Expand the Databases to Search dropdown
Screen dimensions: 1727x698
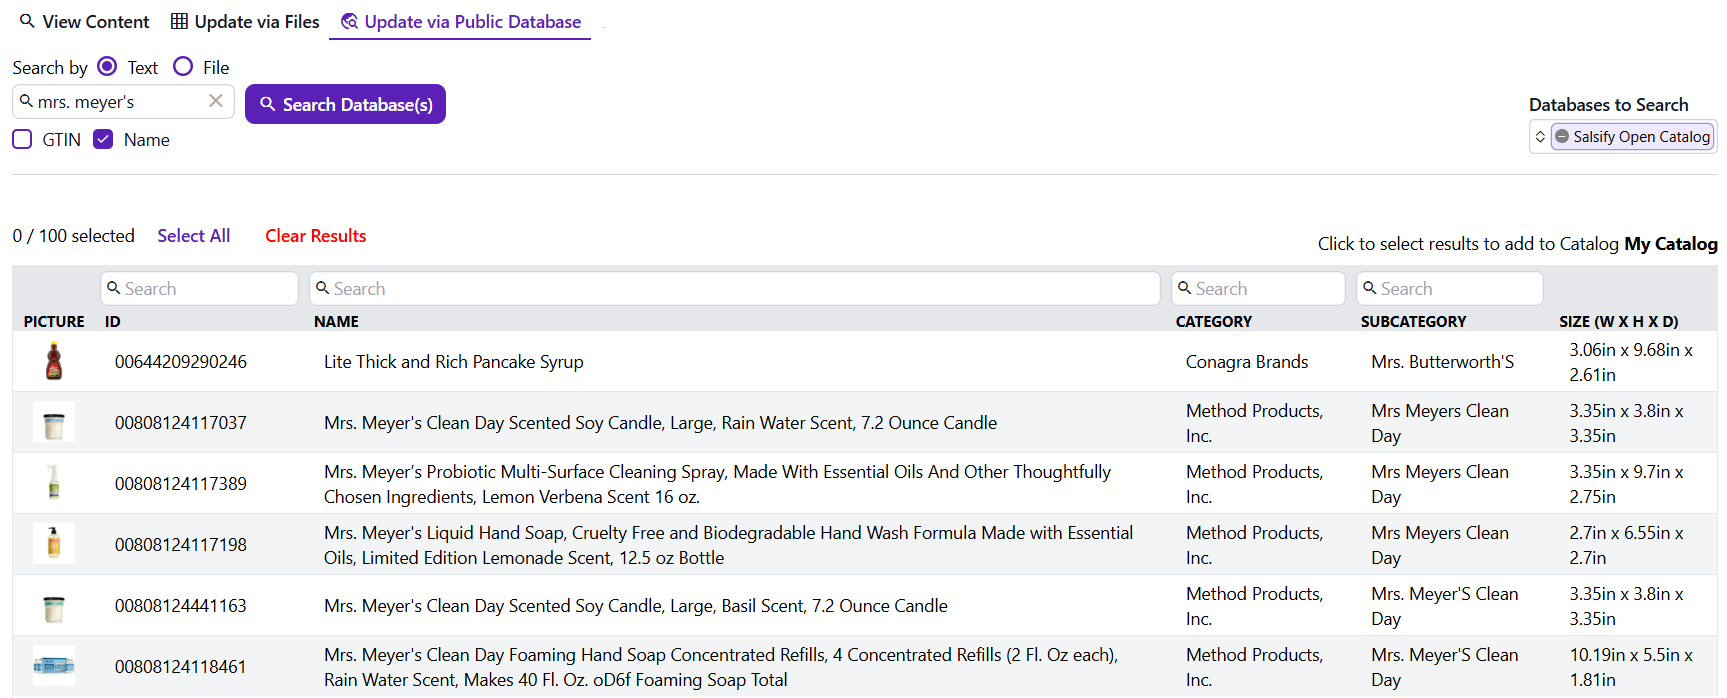tap(1540, 137)
